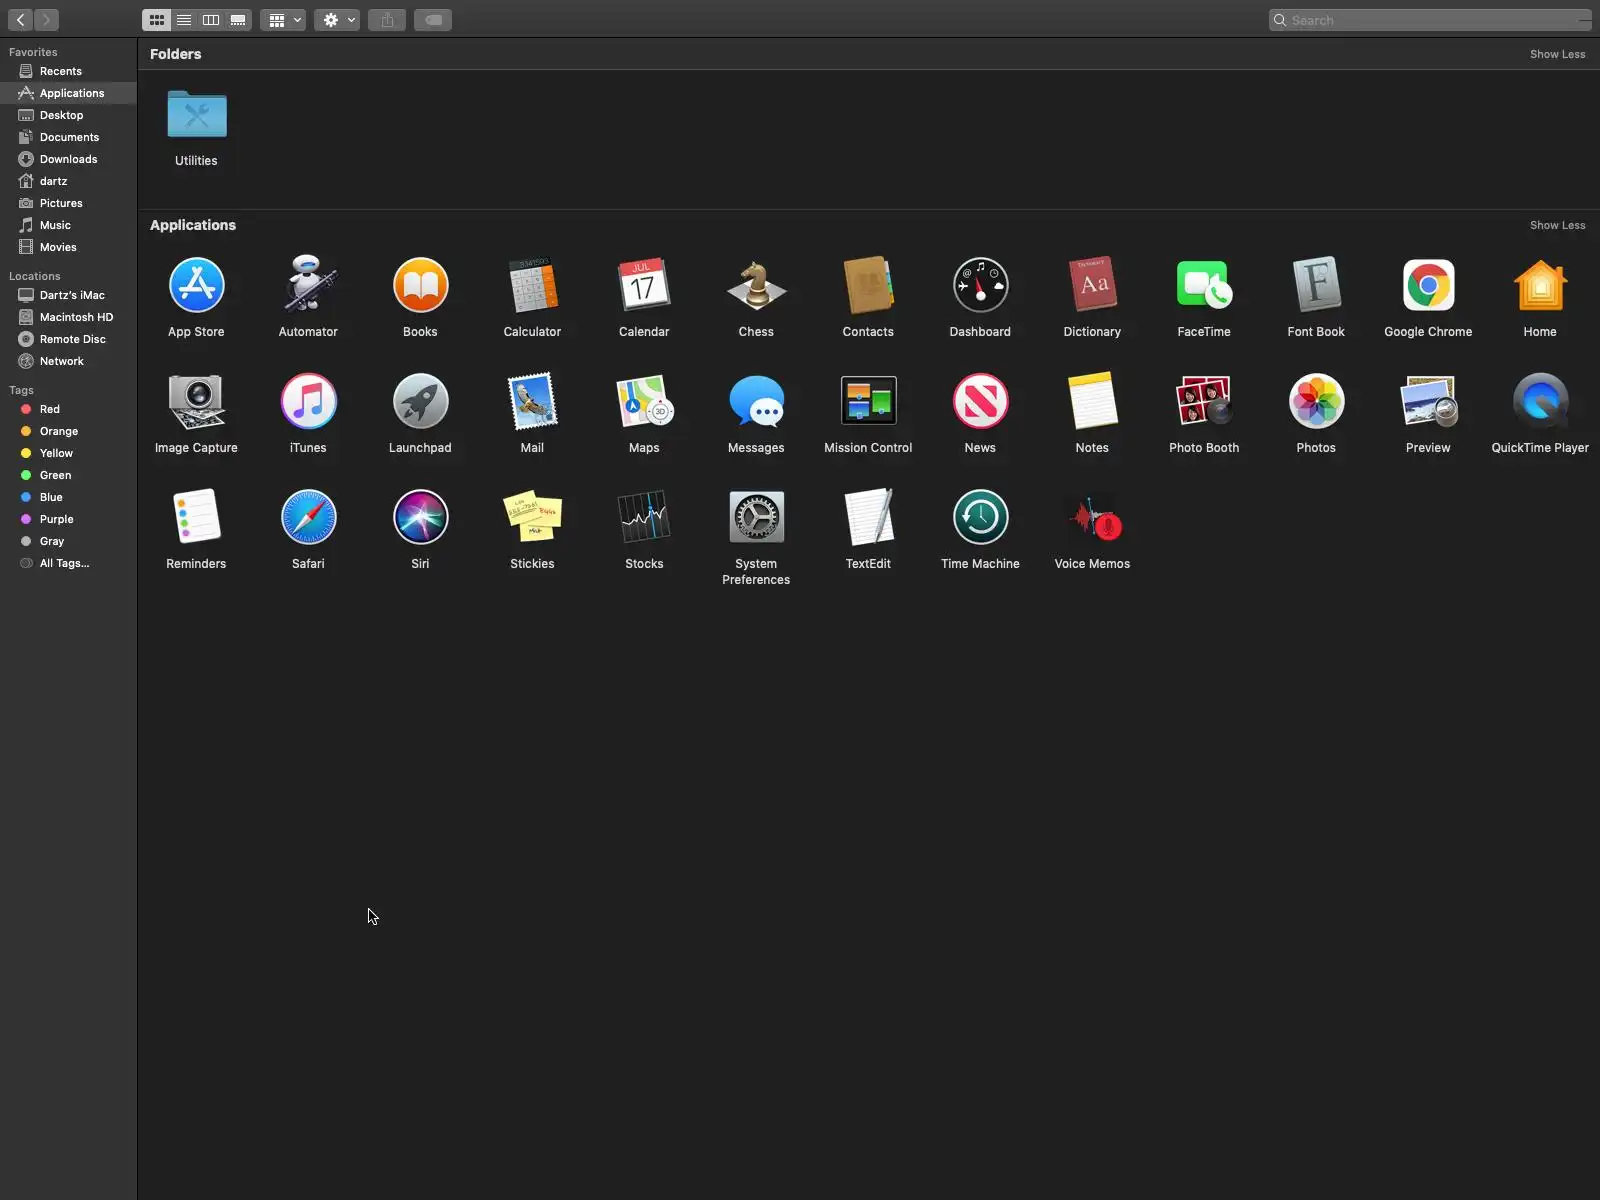
Task: Open the Calendar app
Action: coord(644,286)
